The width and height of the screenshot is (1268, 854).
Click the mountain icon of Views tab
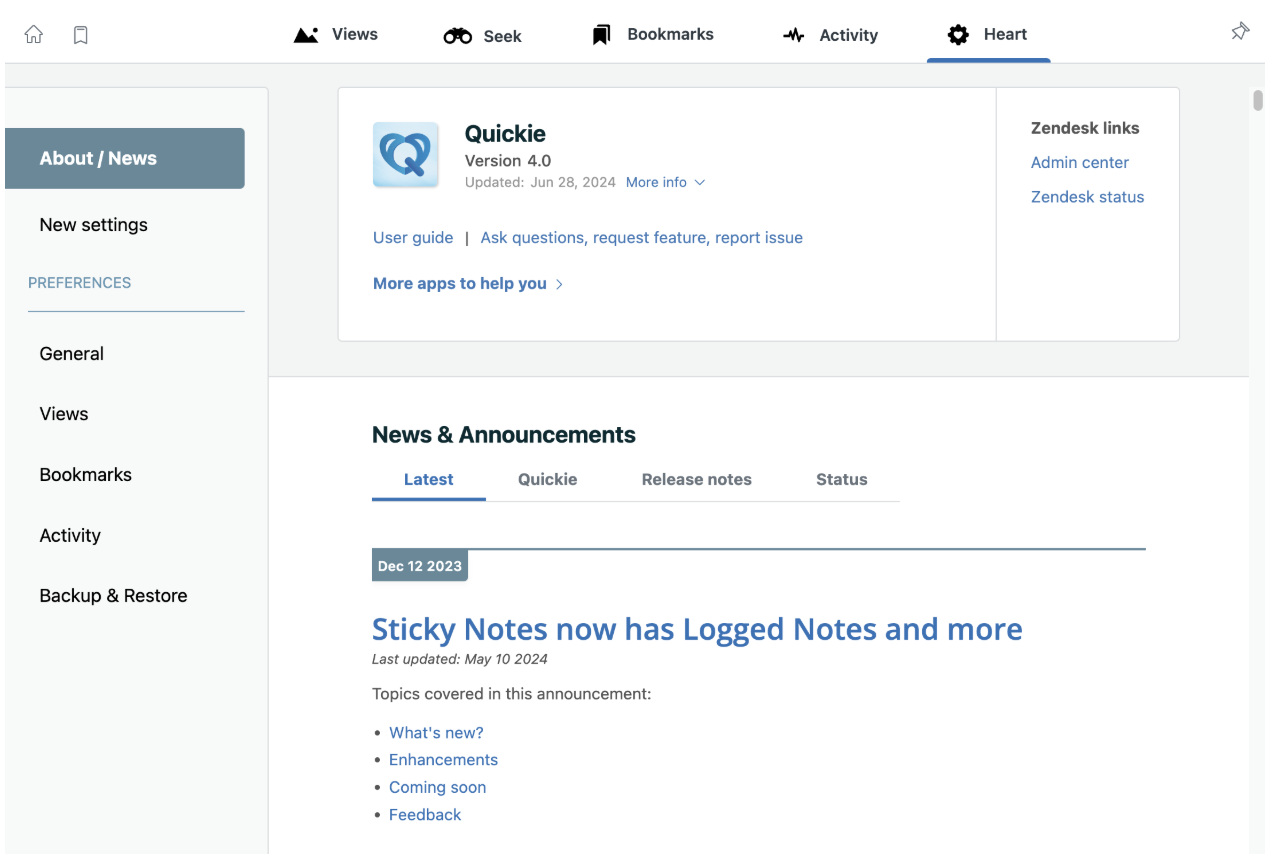point(306,35)
